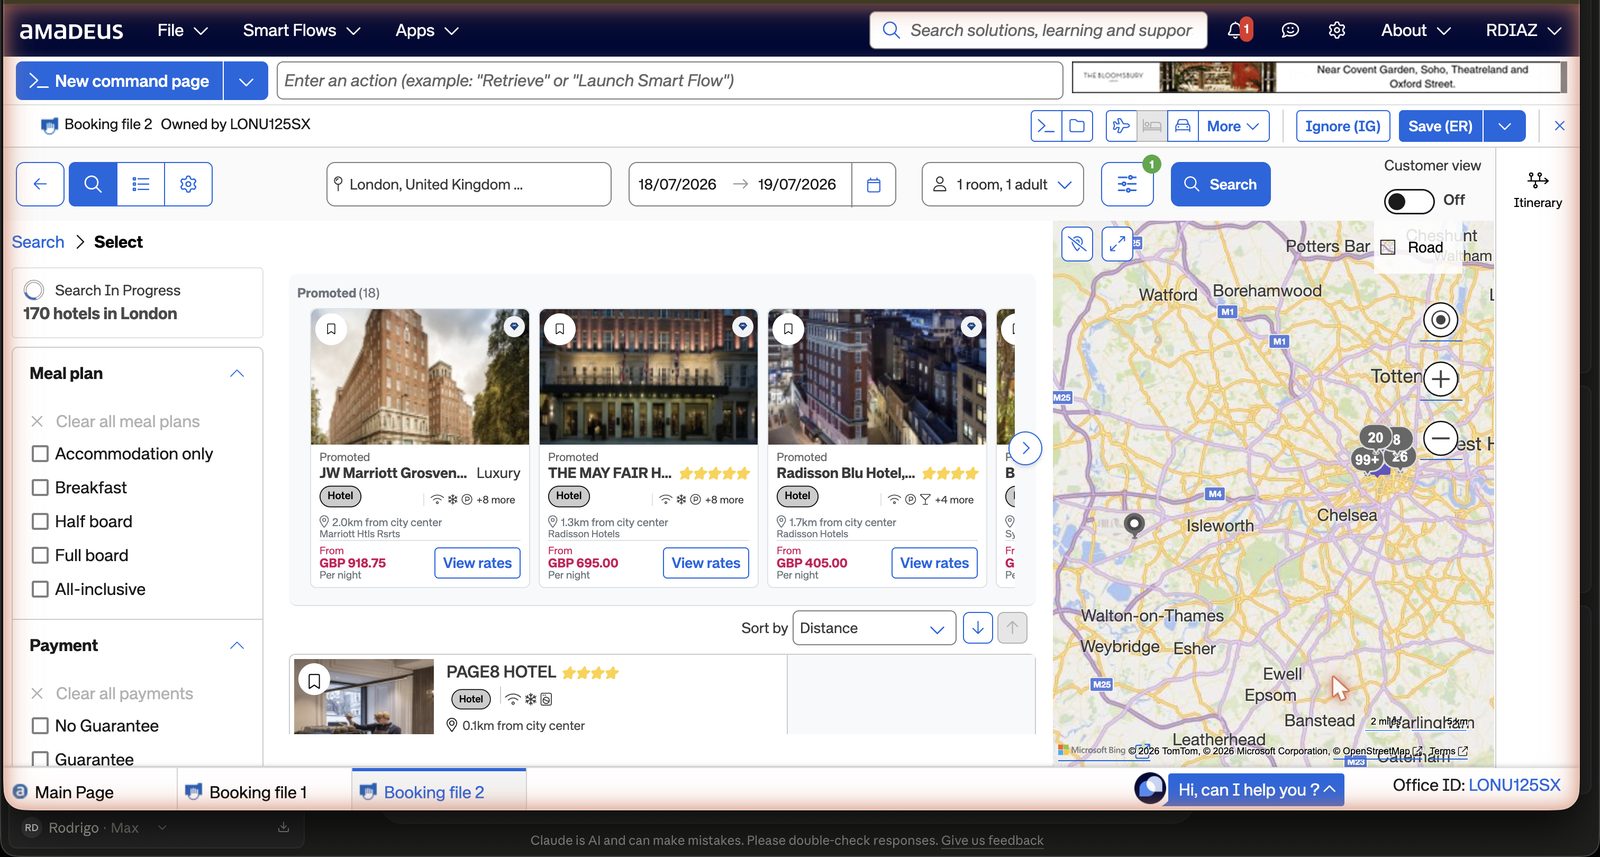Open the More dropdown in booking toolbar
The image size is (1600, 857).
pyautogui.click(x=1234, y=126)
